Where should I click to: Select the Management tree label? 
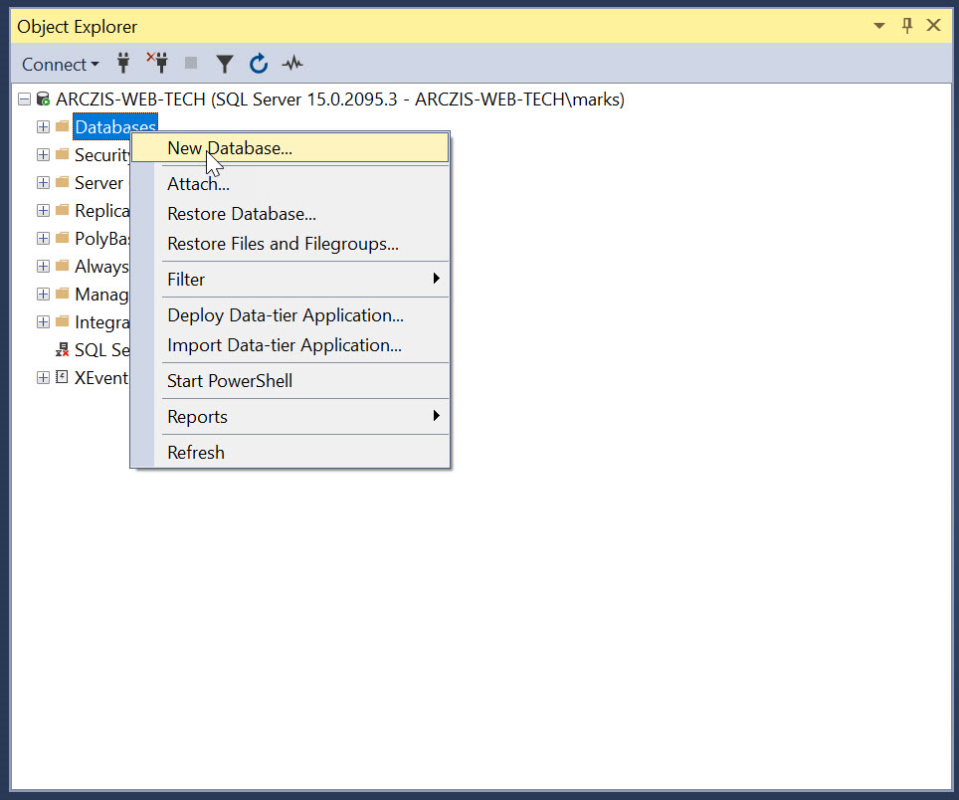click(102, 295)
